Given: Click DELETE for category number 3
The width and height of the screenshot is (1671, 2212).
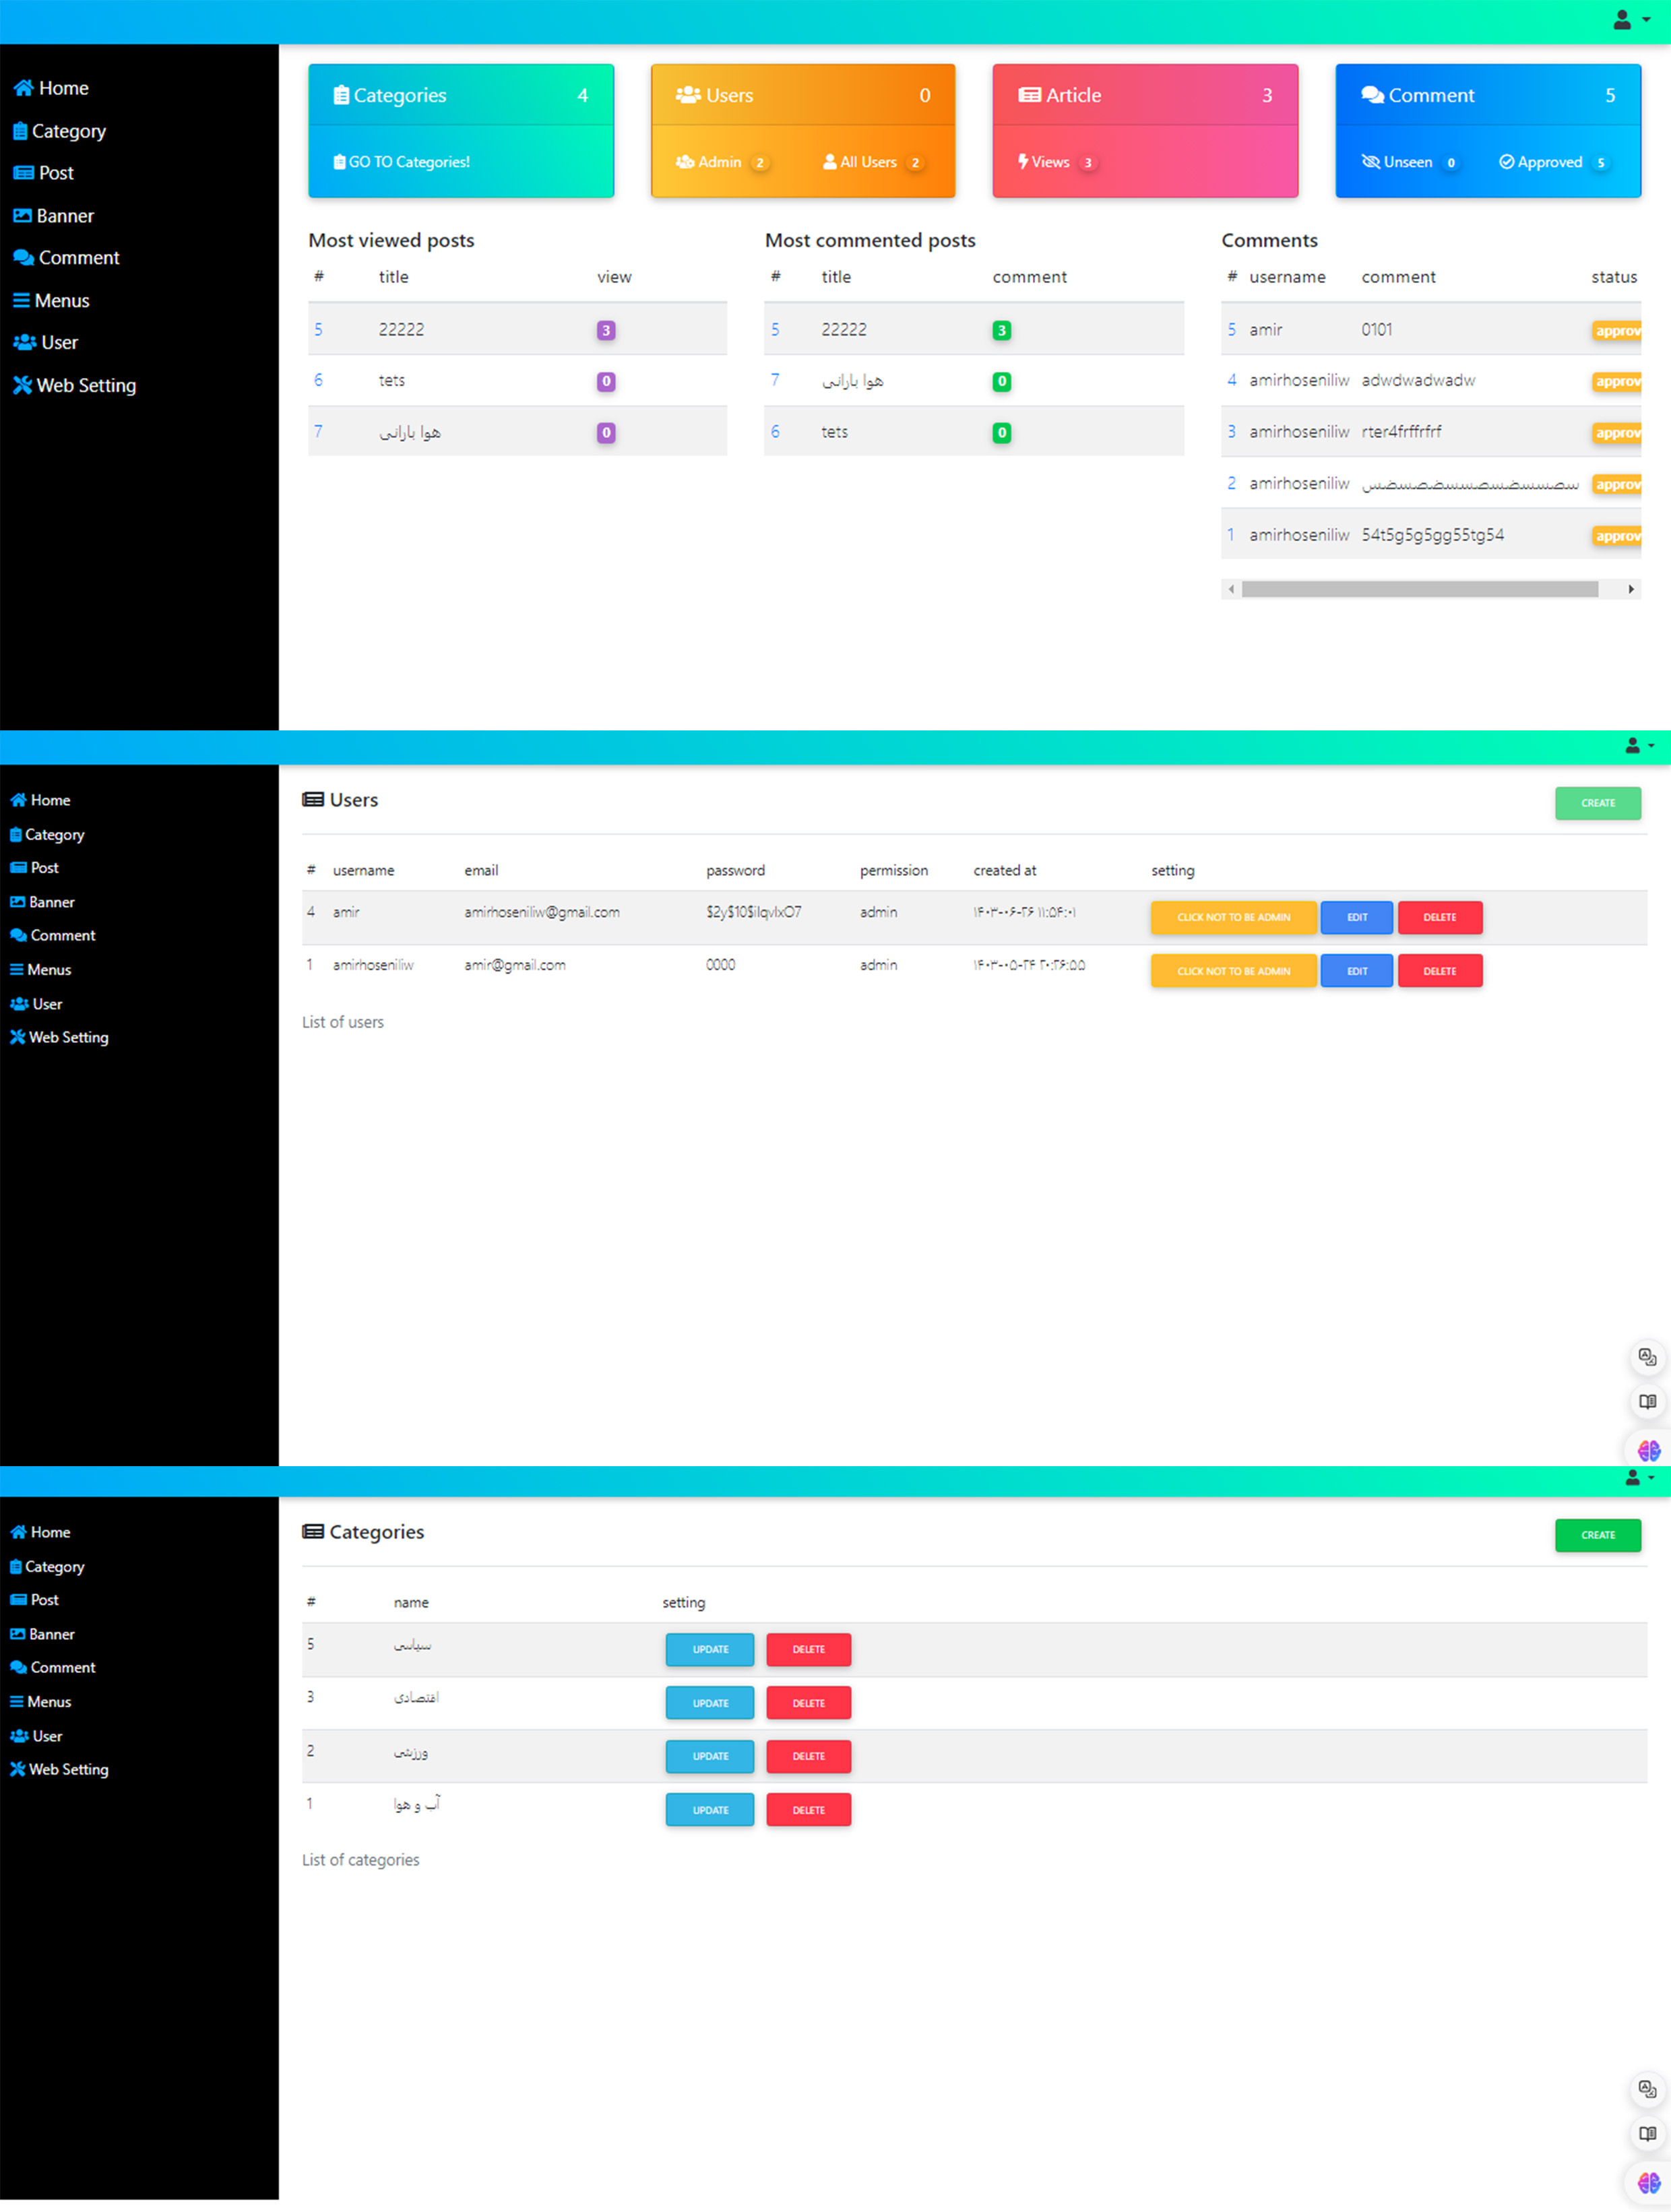Looking at the screenshot, I should coord(808,1703).
